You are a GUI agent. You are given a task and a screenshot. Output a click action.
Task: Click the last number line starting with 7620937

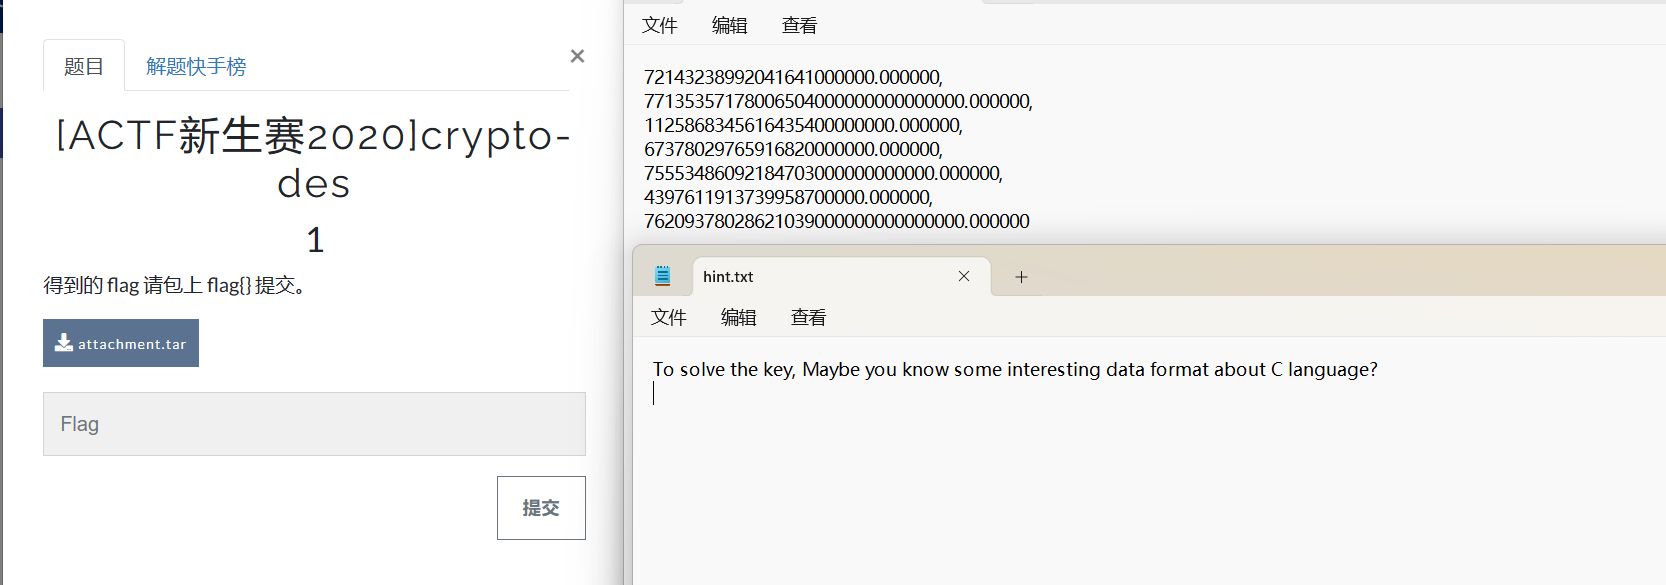836,221
